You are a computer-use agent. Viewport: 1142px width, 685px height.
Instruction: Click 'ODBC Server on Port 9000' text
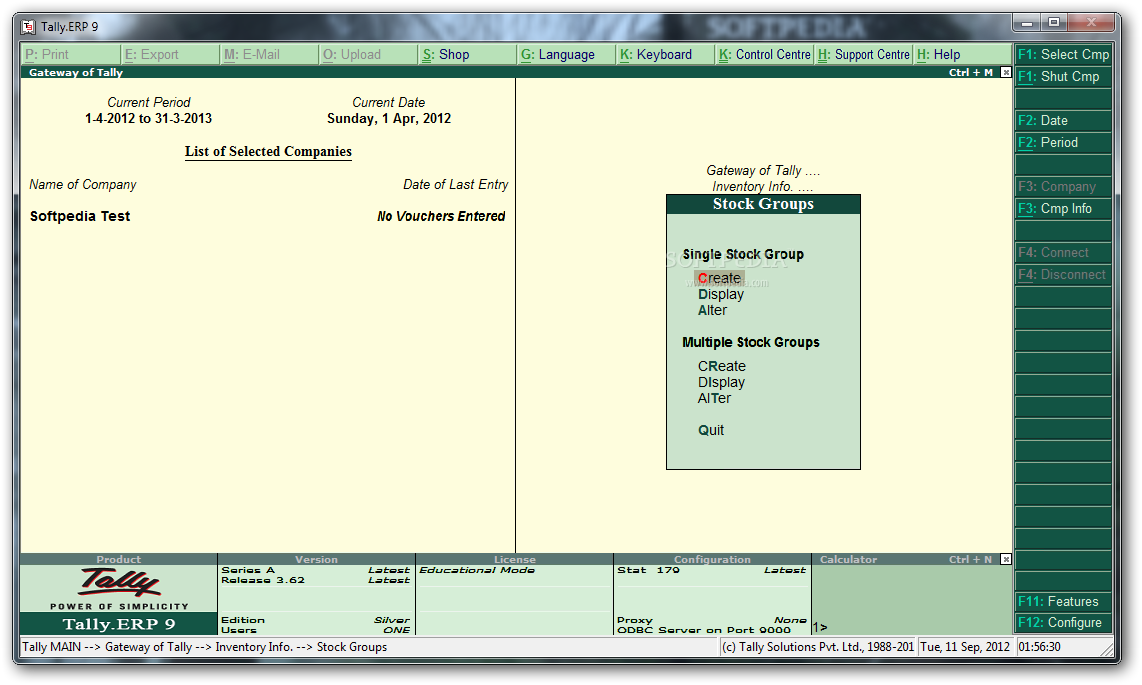point(704,630)
